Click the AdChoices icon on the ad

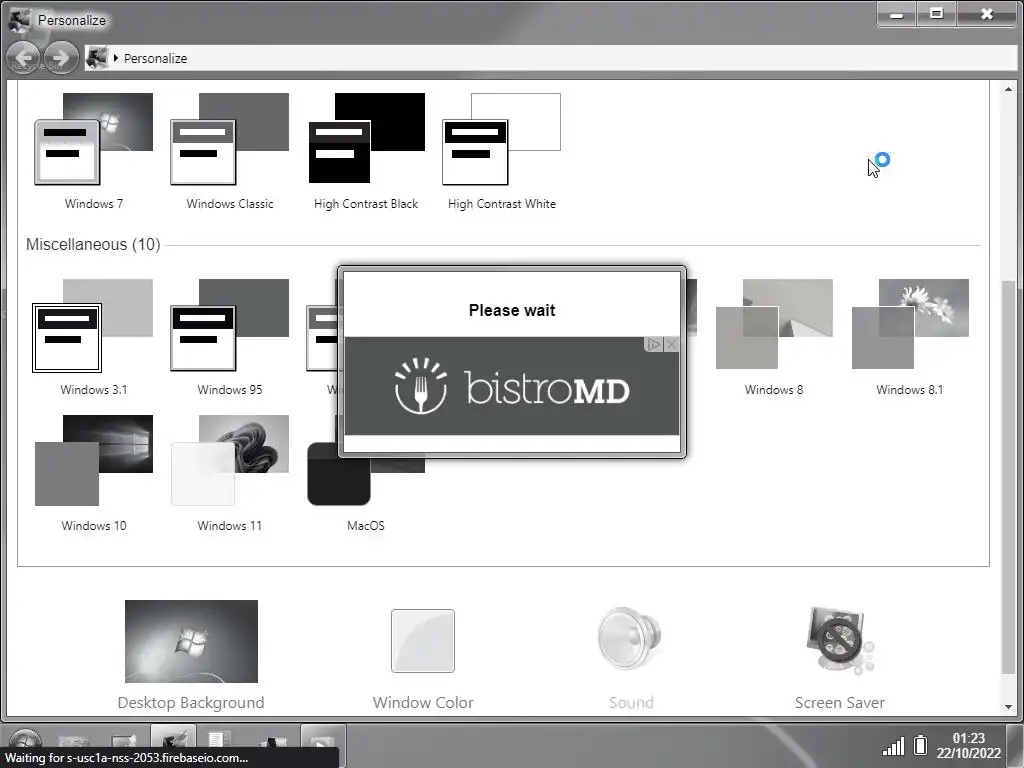(x=654, y=344)
